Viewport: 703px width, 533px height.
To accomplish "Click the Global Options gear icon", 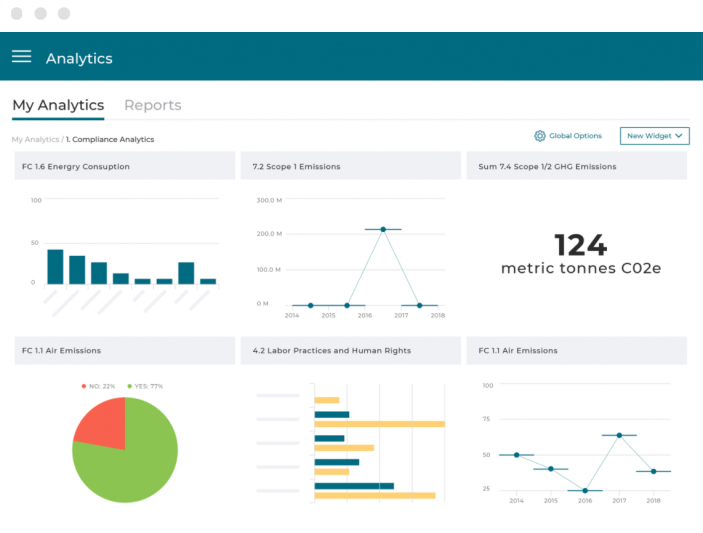I will (x=540, y=136).
